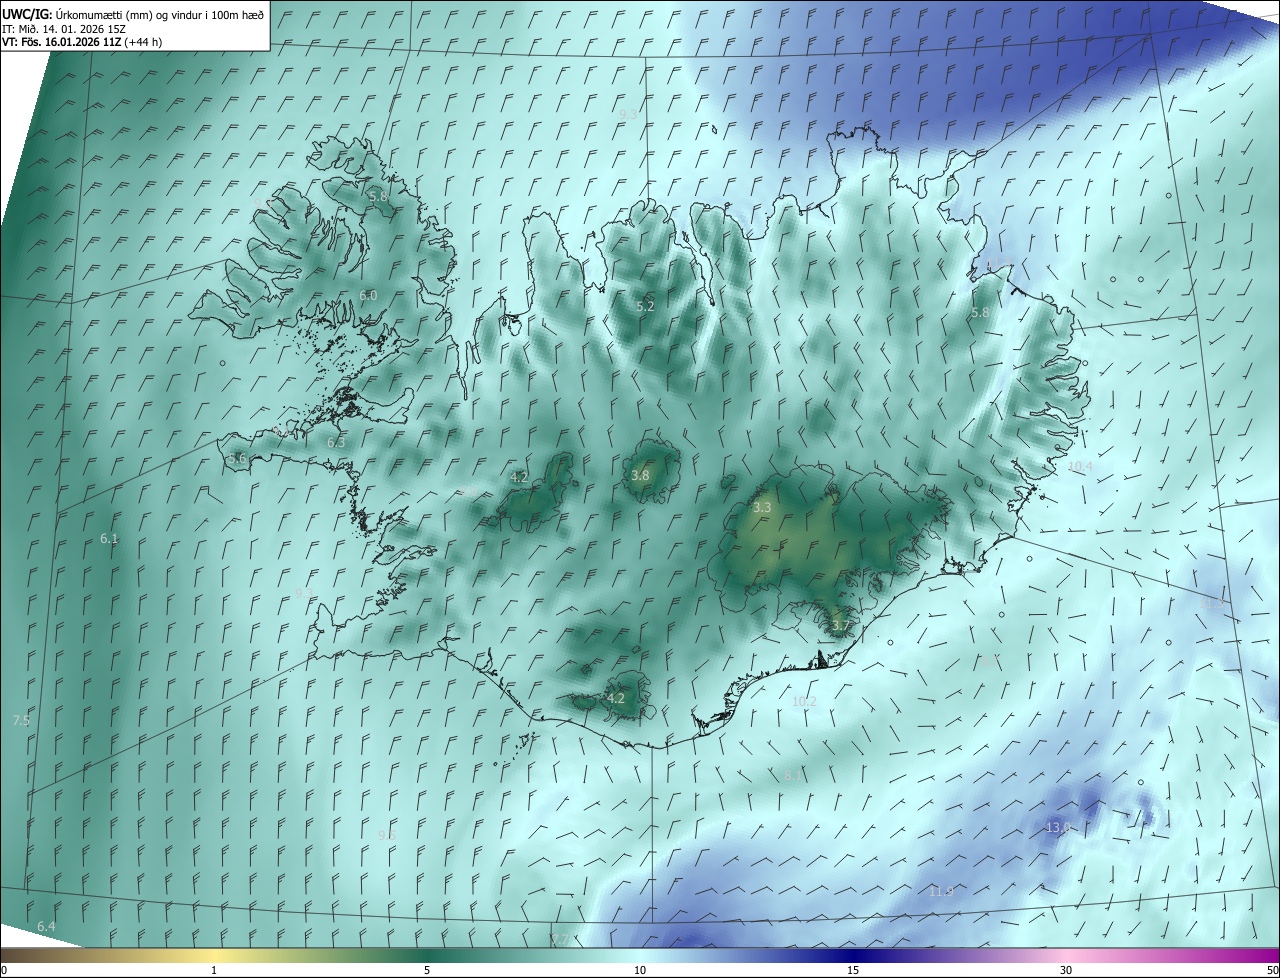The width and height of the screenshot is (1280, 978).
Task: Click the 9.3 value north of Iceland
Action: 628,115
